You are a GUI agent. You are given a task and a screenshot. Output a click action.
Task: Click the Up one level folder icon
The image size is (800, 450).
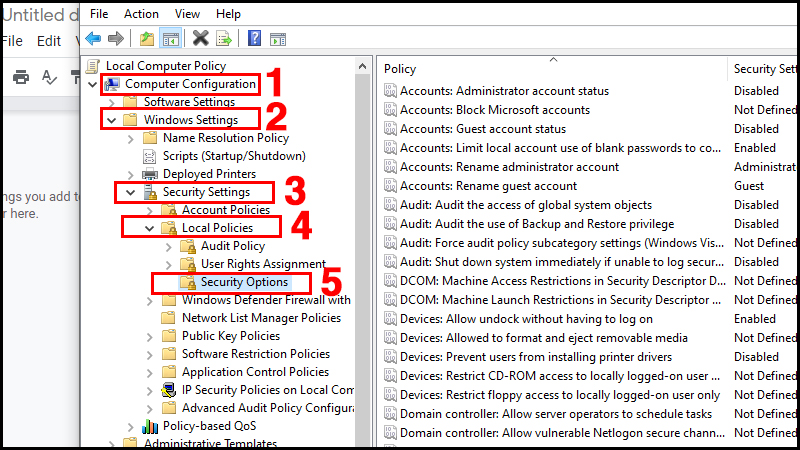pos(147,39)
